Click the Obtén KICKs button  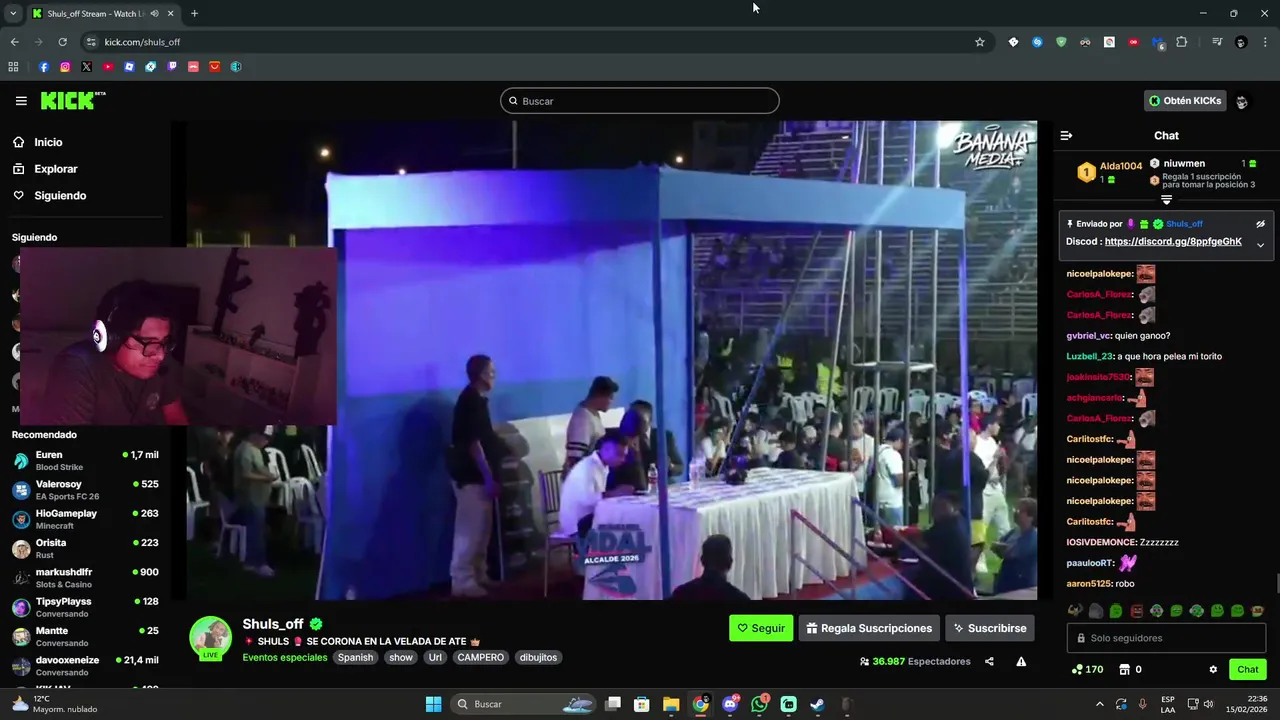point(1185,101)
